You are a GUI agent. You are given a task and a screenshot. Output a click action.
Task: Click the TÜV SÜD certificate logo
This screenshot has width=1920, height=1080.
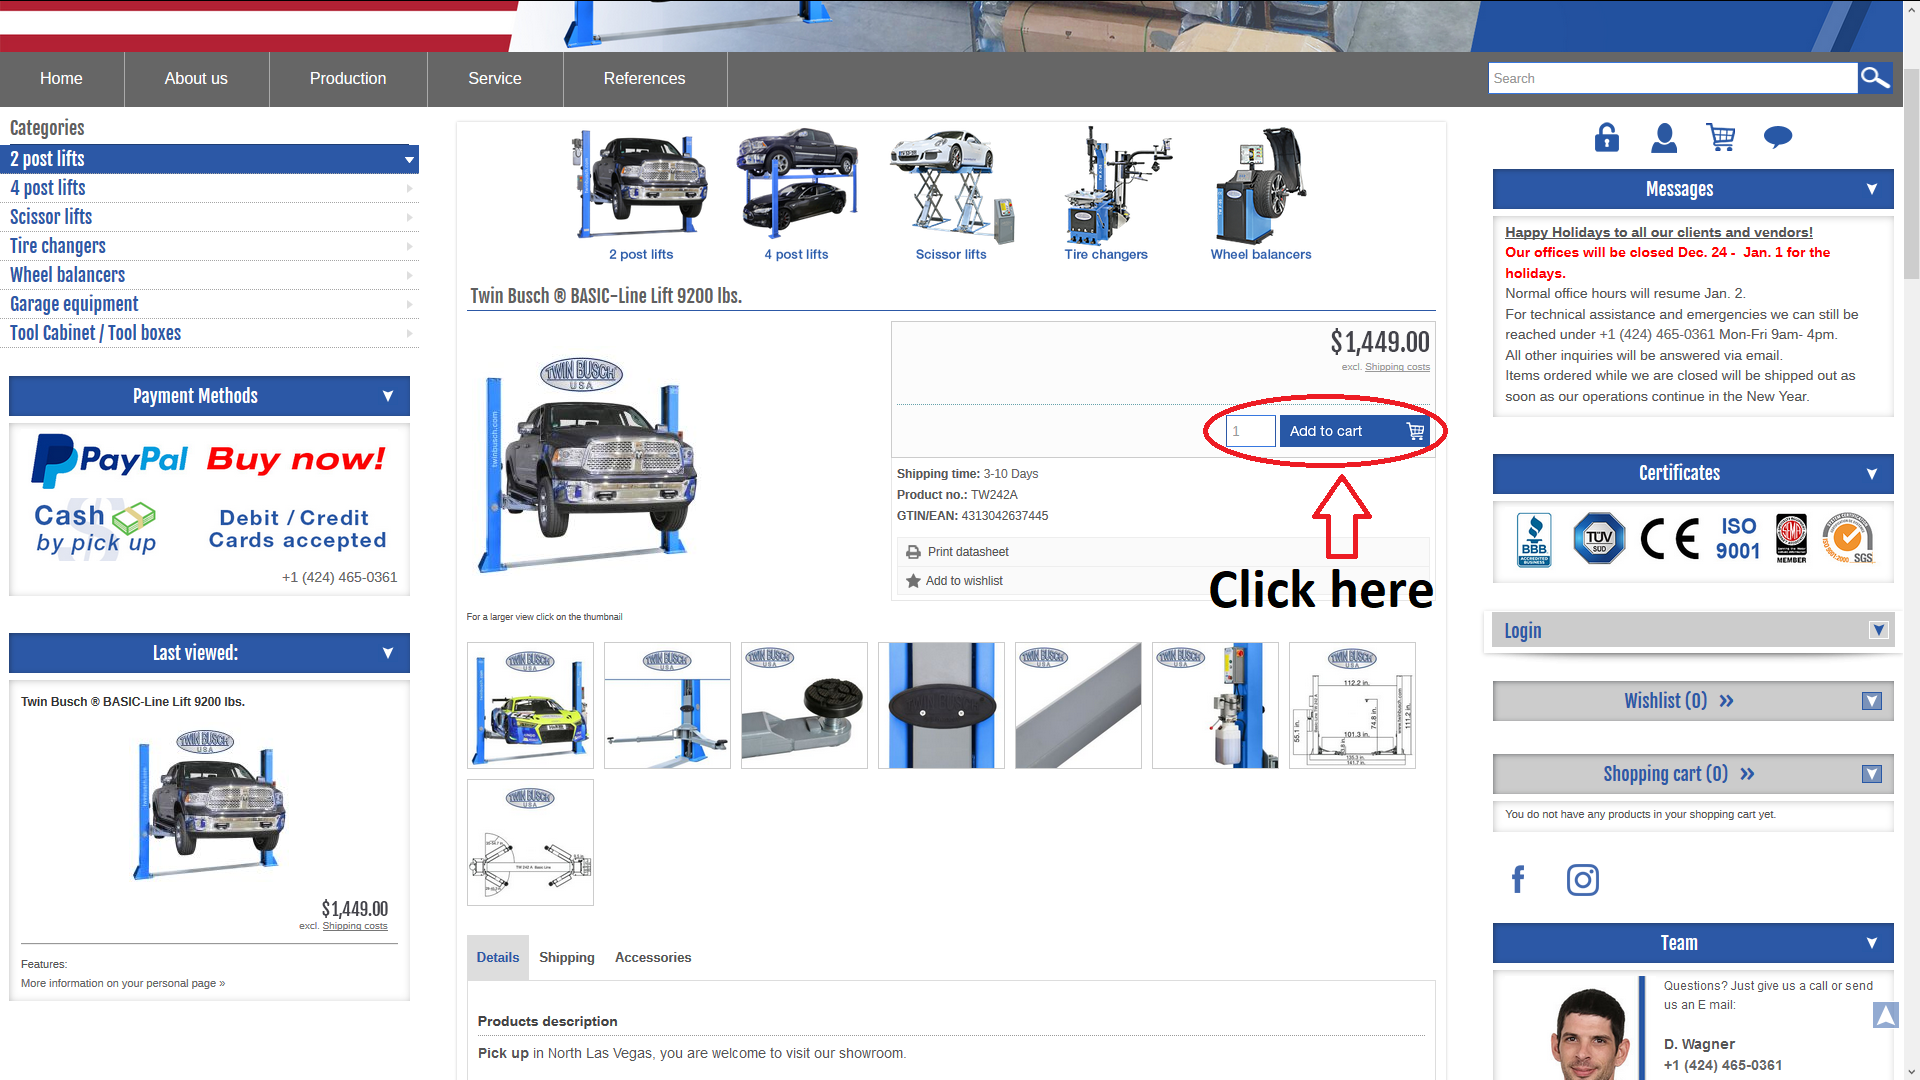click(1599, 538)
